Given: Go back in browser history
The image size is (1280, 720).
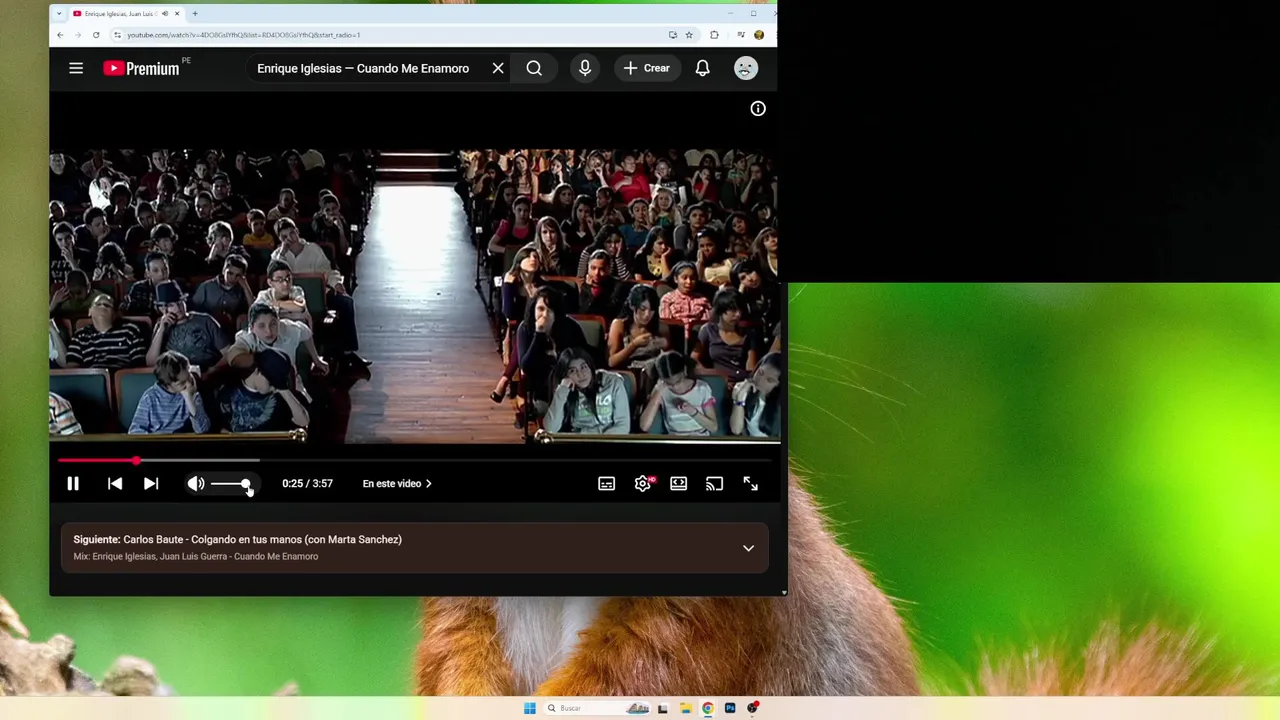Looking at the screenshot, I should pos(60,35).
